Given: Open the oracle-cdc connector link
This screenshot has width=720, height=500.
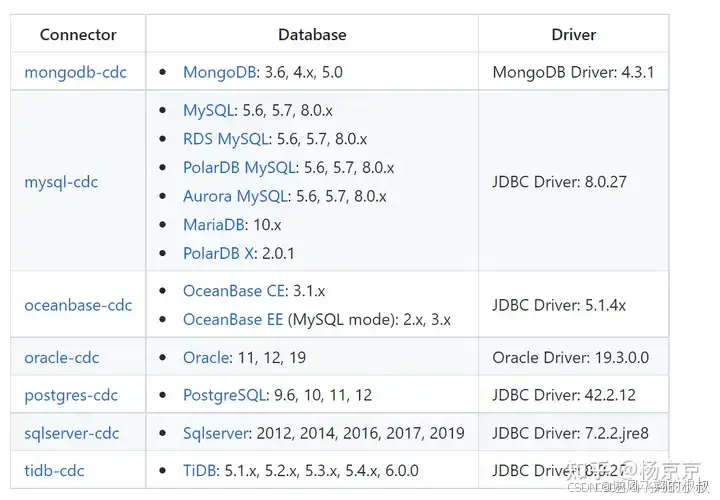Looking at the screenshot, I should (62, 358).
